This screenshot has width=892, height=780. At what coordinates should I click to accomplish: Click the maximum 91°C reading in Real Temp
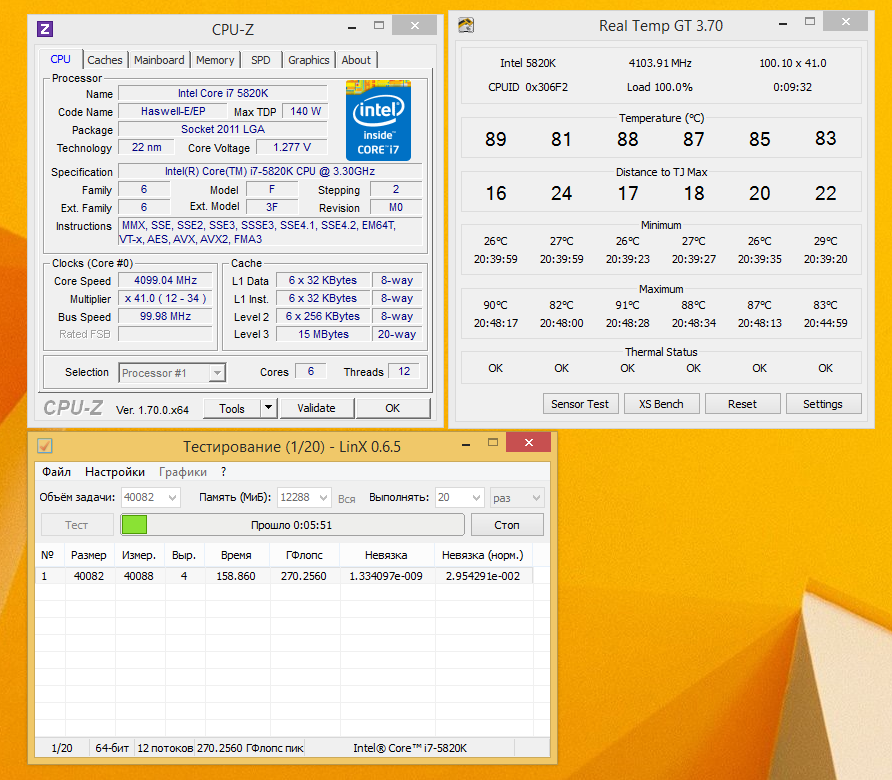point(627,305)
